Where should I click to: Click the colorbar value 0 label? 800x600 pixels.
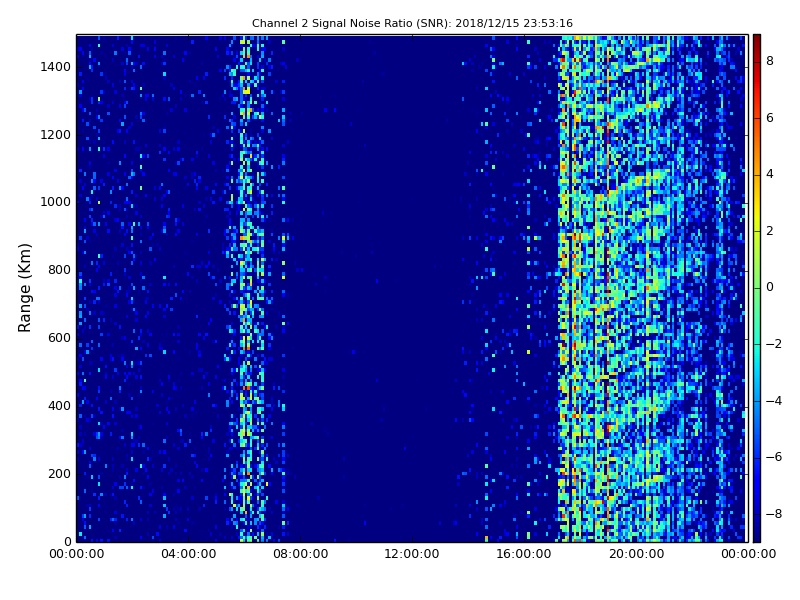770,287
